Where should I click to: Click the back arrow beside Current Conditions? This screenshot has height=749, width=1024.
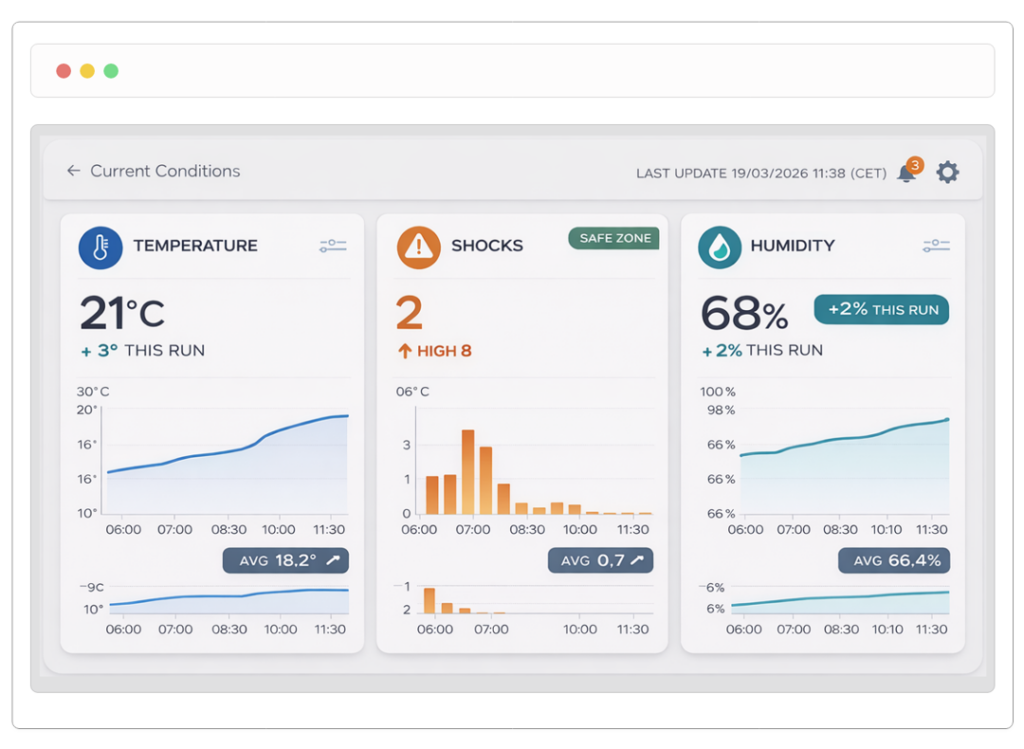[x=73, y=171]
